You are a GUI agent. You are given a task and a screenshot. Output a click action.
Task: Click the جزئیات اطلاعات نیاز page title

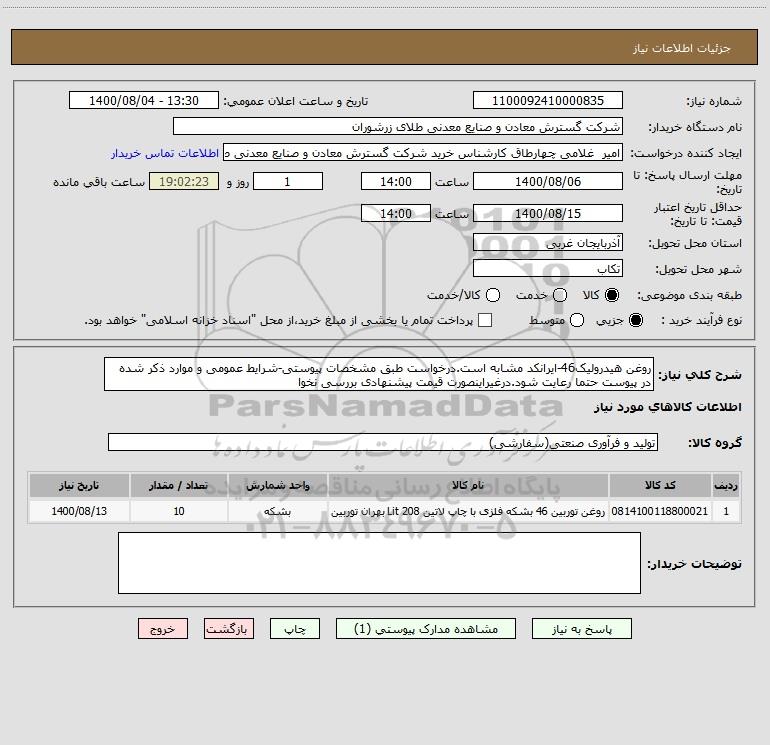[x=682, y=48]
